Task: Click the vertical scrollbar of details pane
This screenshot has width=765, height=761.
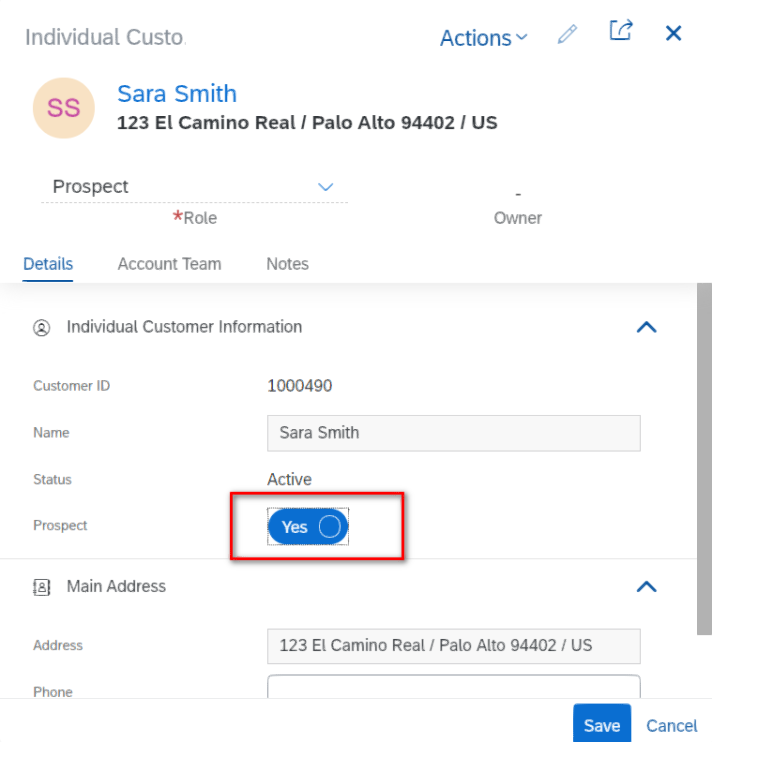Action: pos(704,459)
